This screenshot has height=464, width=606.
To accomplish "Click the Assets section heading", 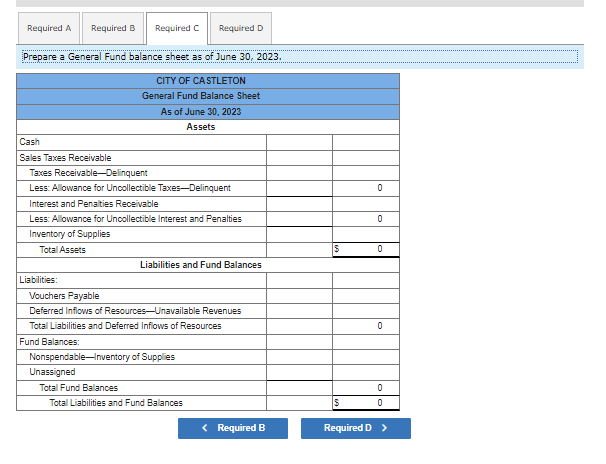I will tap(201, 127).
